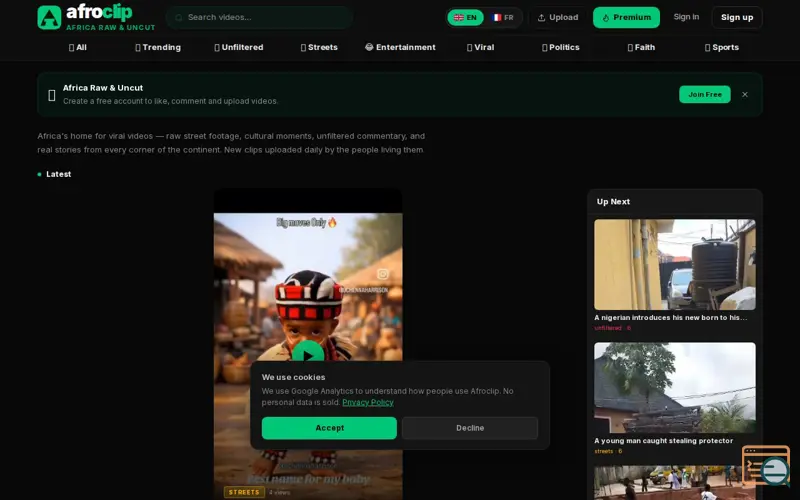Viewport: 800px width, 500px height.
Task: Click the streets tag under second Up Next video
Action: [604, 452]
